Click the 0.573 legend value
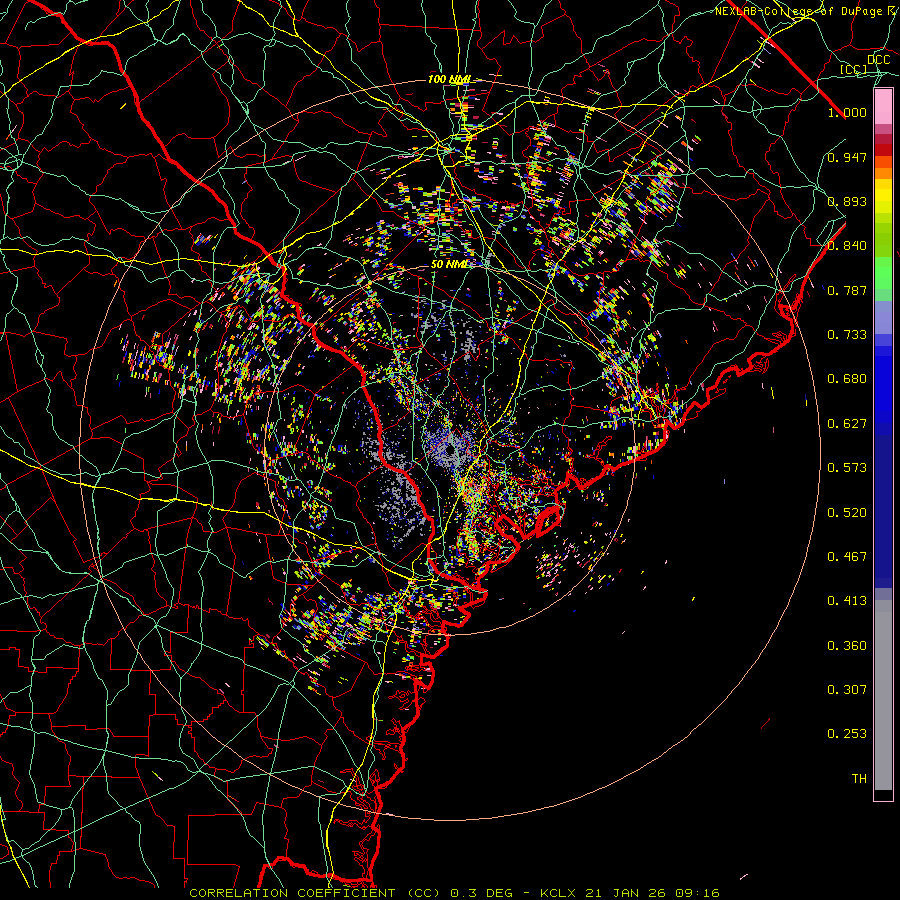900x900 pixels. coord(847,468)
